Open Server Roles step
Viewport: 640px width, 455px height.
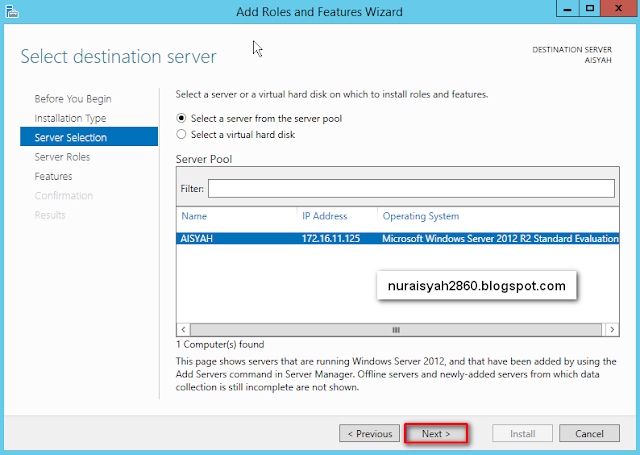pyautogui.click(x=62, y=157)
